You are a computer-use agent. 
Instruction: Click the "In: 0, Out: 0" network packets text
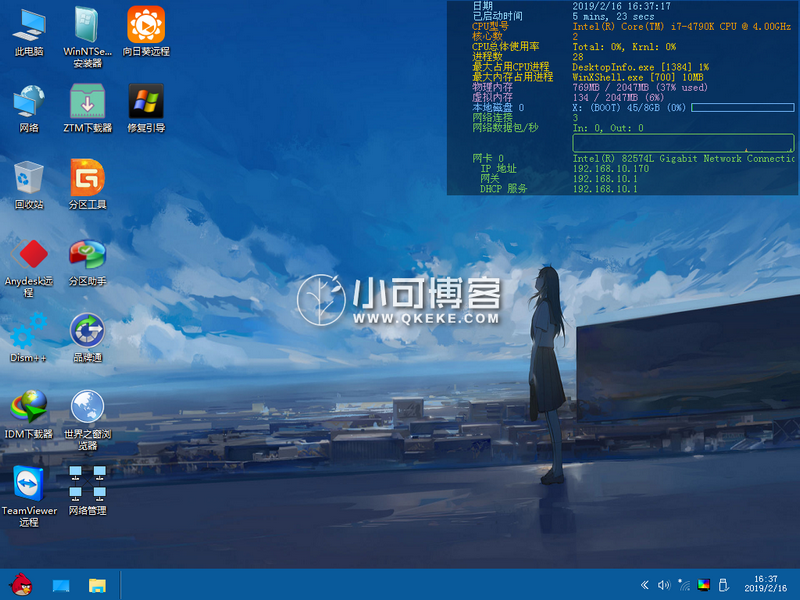[608, 128]
